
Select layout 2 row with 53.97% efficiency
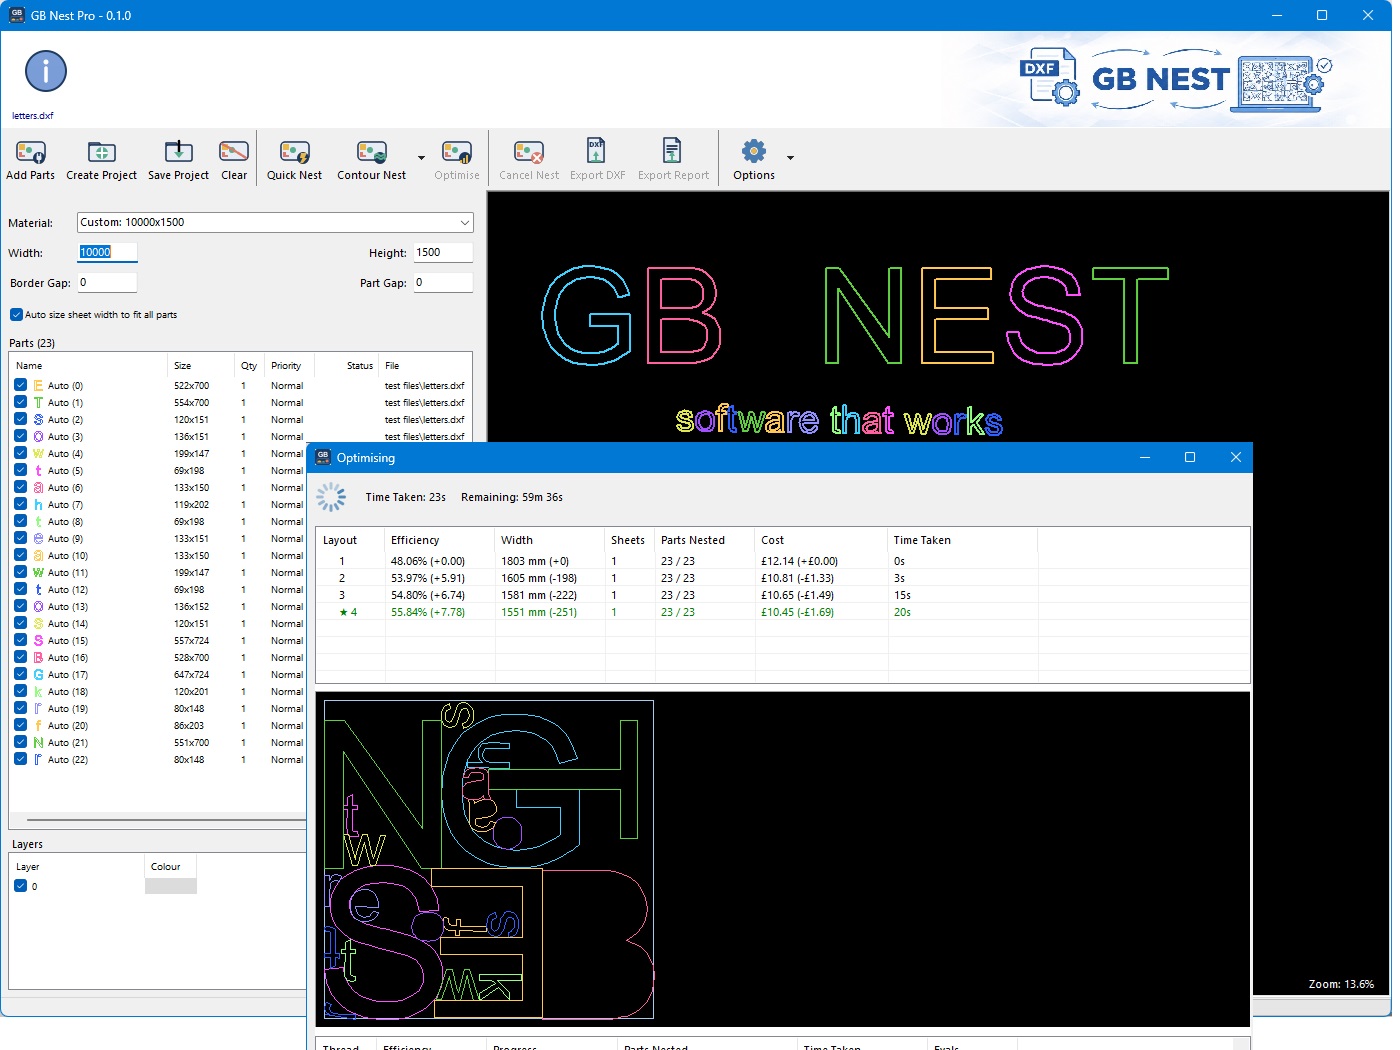coord(782,578)
